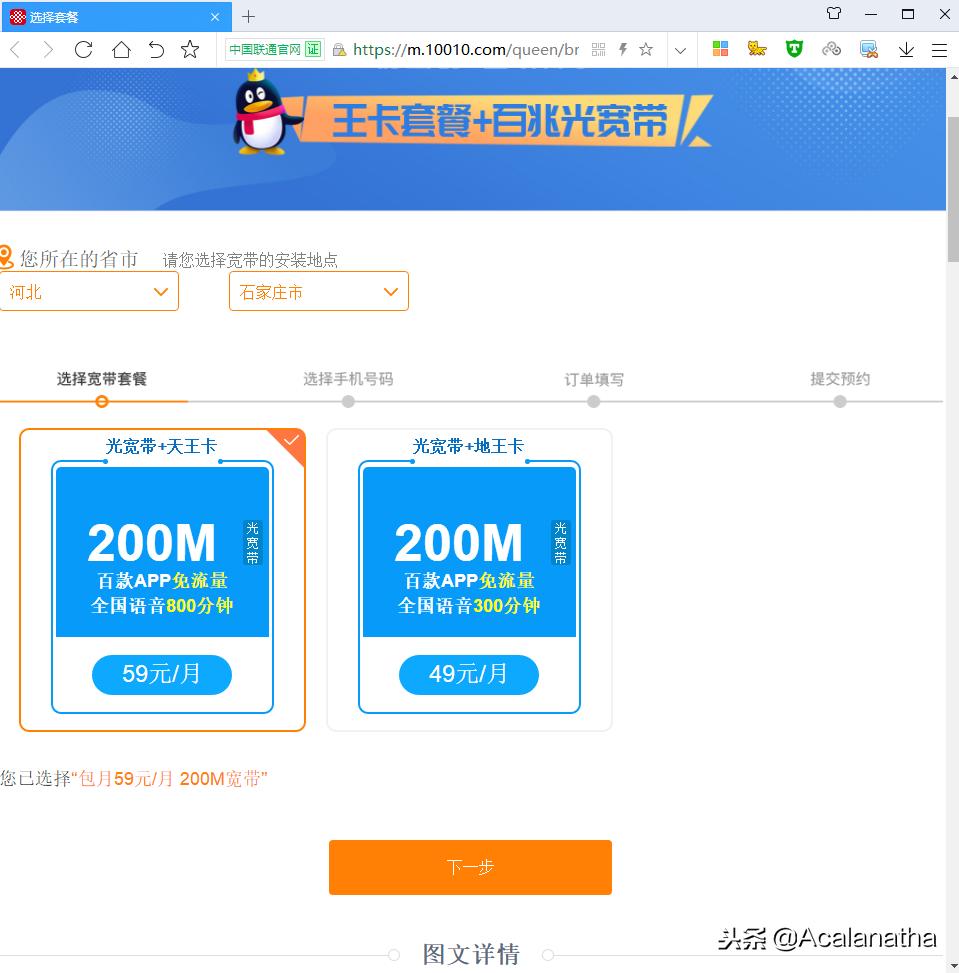Click the 中国联通官网 certificate badge
The width and height of the screenshot is (959, 973).
pos(274,50)
